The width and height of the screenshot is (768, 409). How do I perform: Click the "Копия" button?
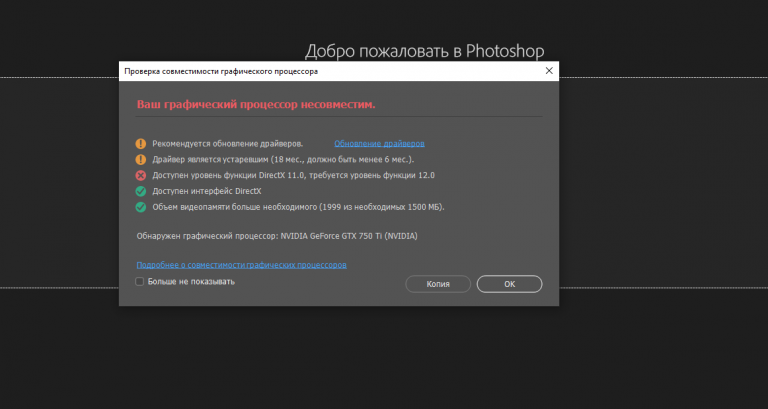438,284
